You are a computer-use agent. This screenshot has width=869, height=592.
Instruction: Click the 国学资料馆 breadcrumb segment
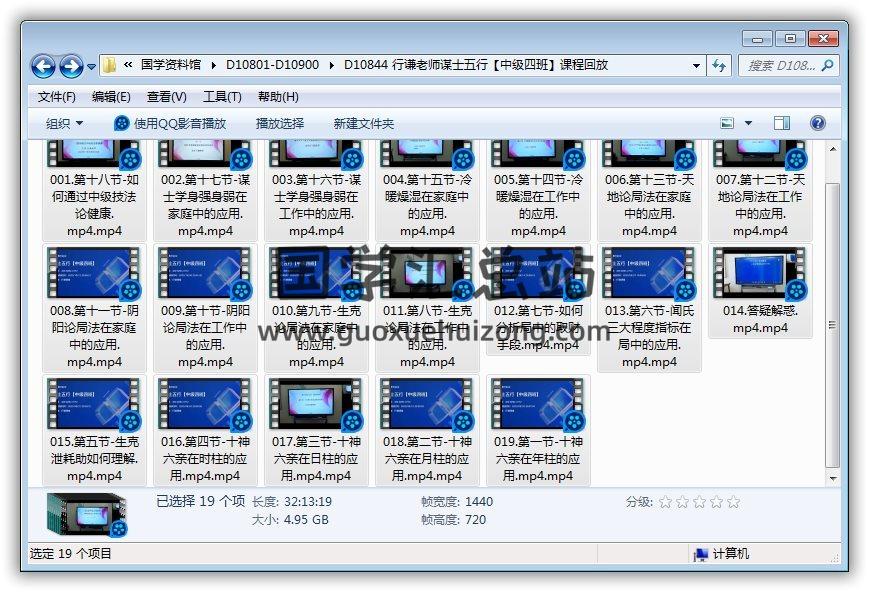click(x=174, y=65)
